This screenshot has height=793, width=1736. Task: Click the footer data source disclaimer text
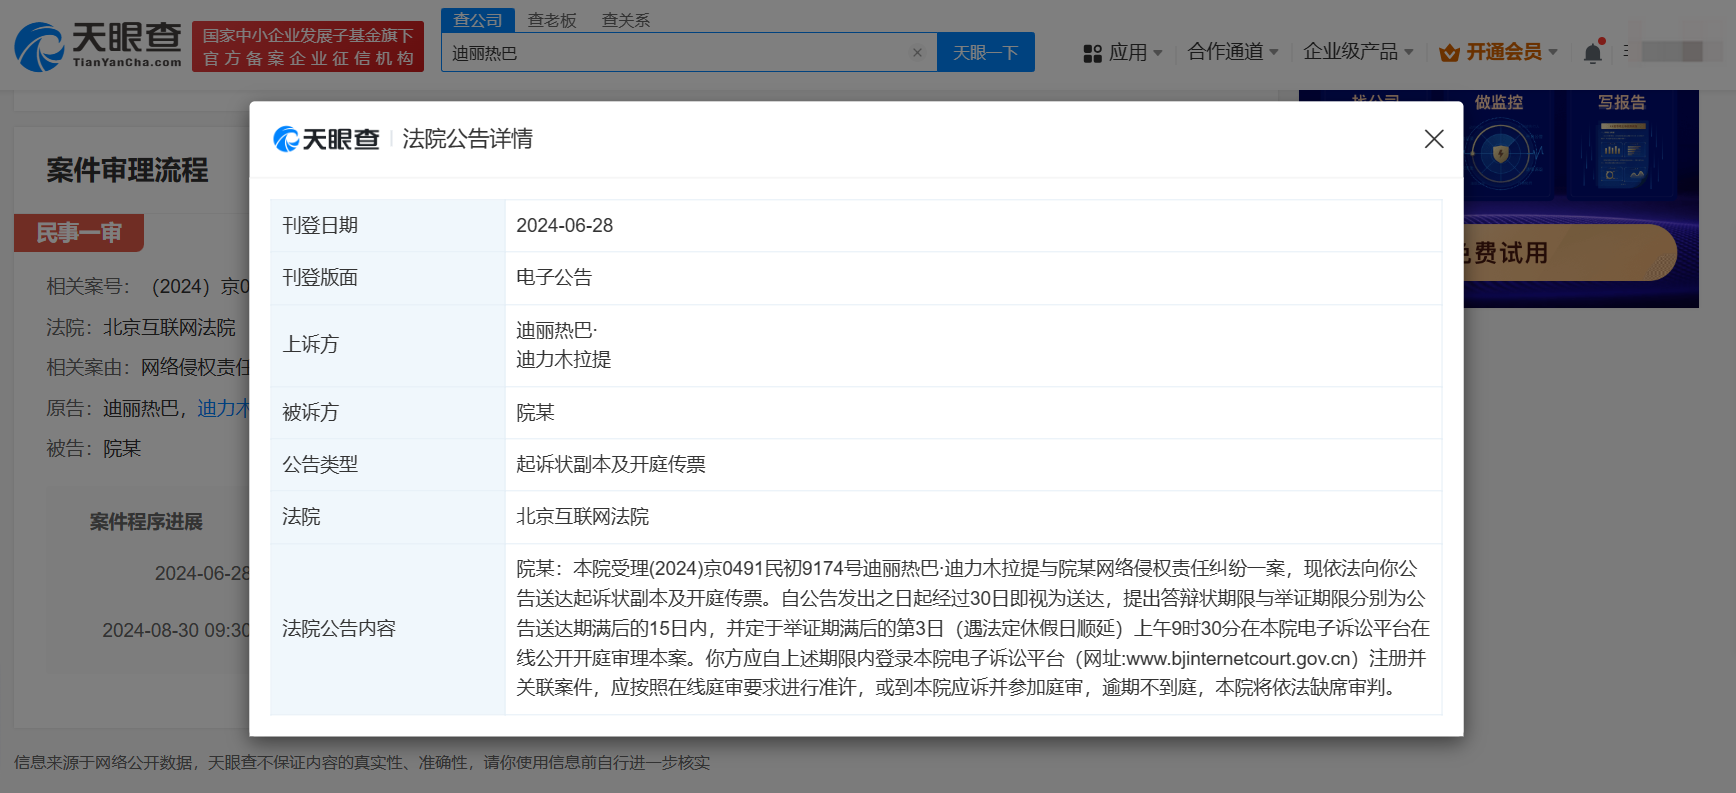(362, 763)
